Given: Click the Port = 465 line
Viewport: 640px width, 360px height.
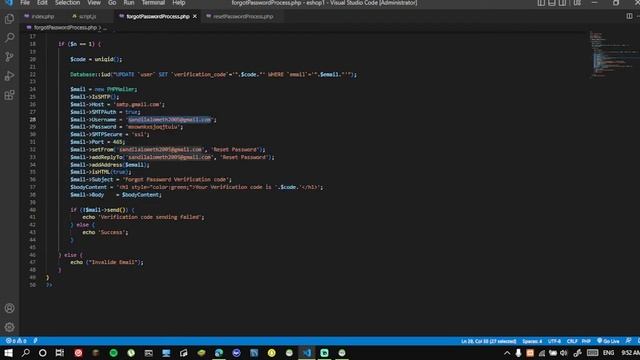Looking at the screenshot, I should pyautogui.click(x=98, y=142).
